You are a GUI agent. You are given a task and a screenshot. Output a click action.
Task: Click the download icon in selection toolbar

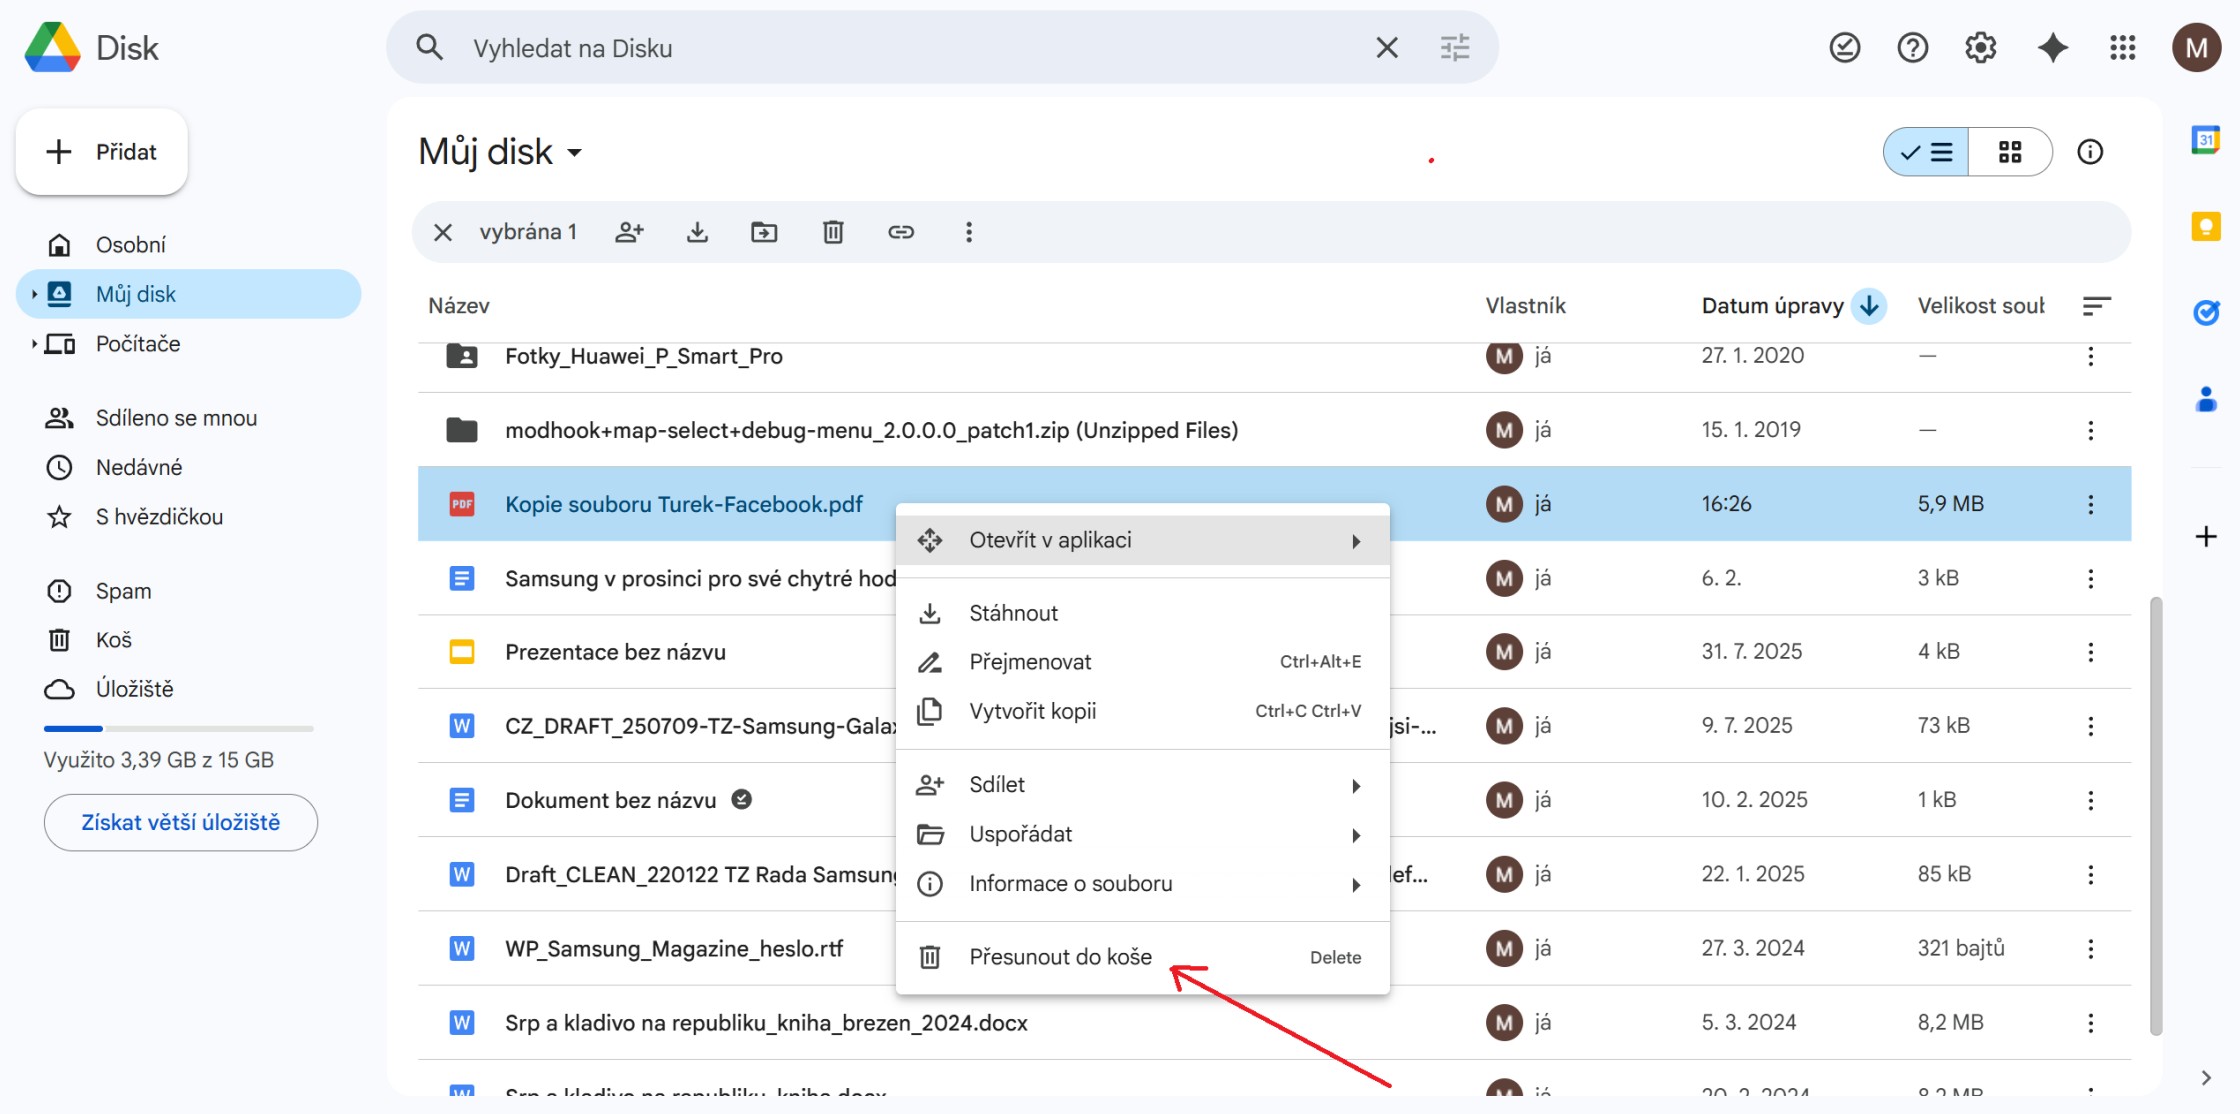click(x=697, y=232)
